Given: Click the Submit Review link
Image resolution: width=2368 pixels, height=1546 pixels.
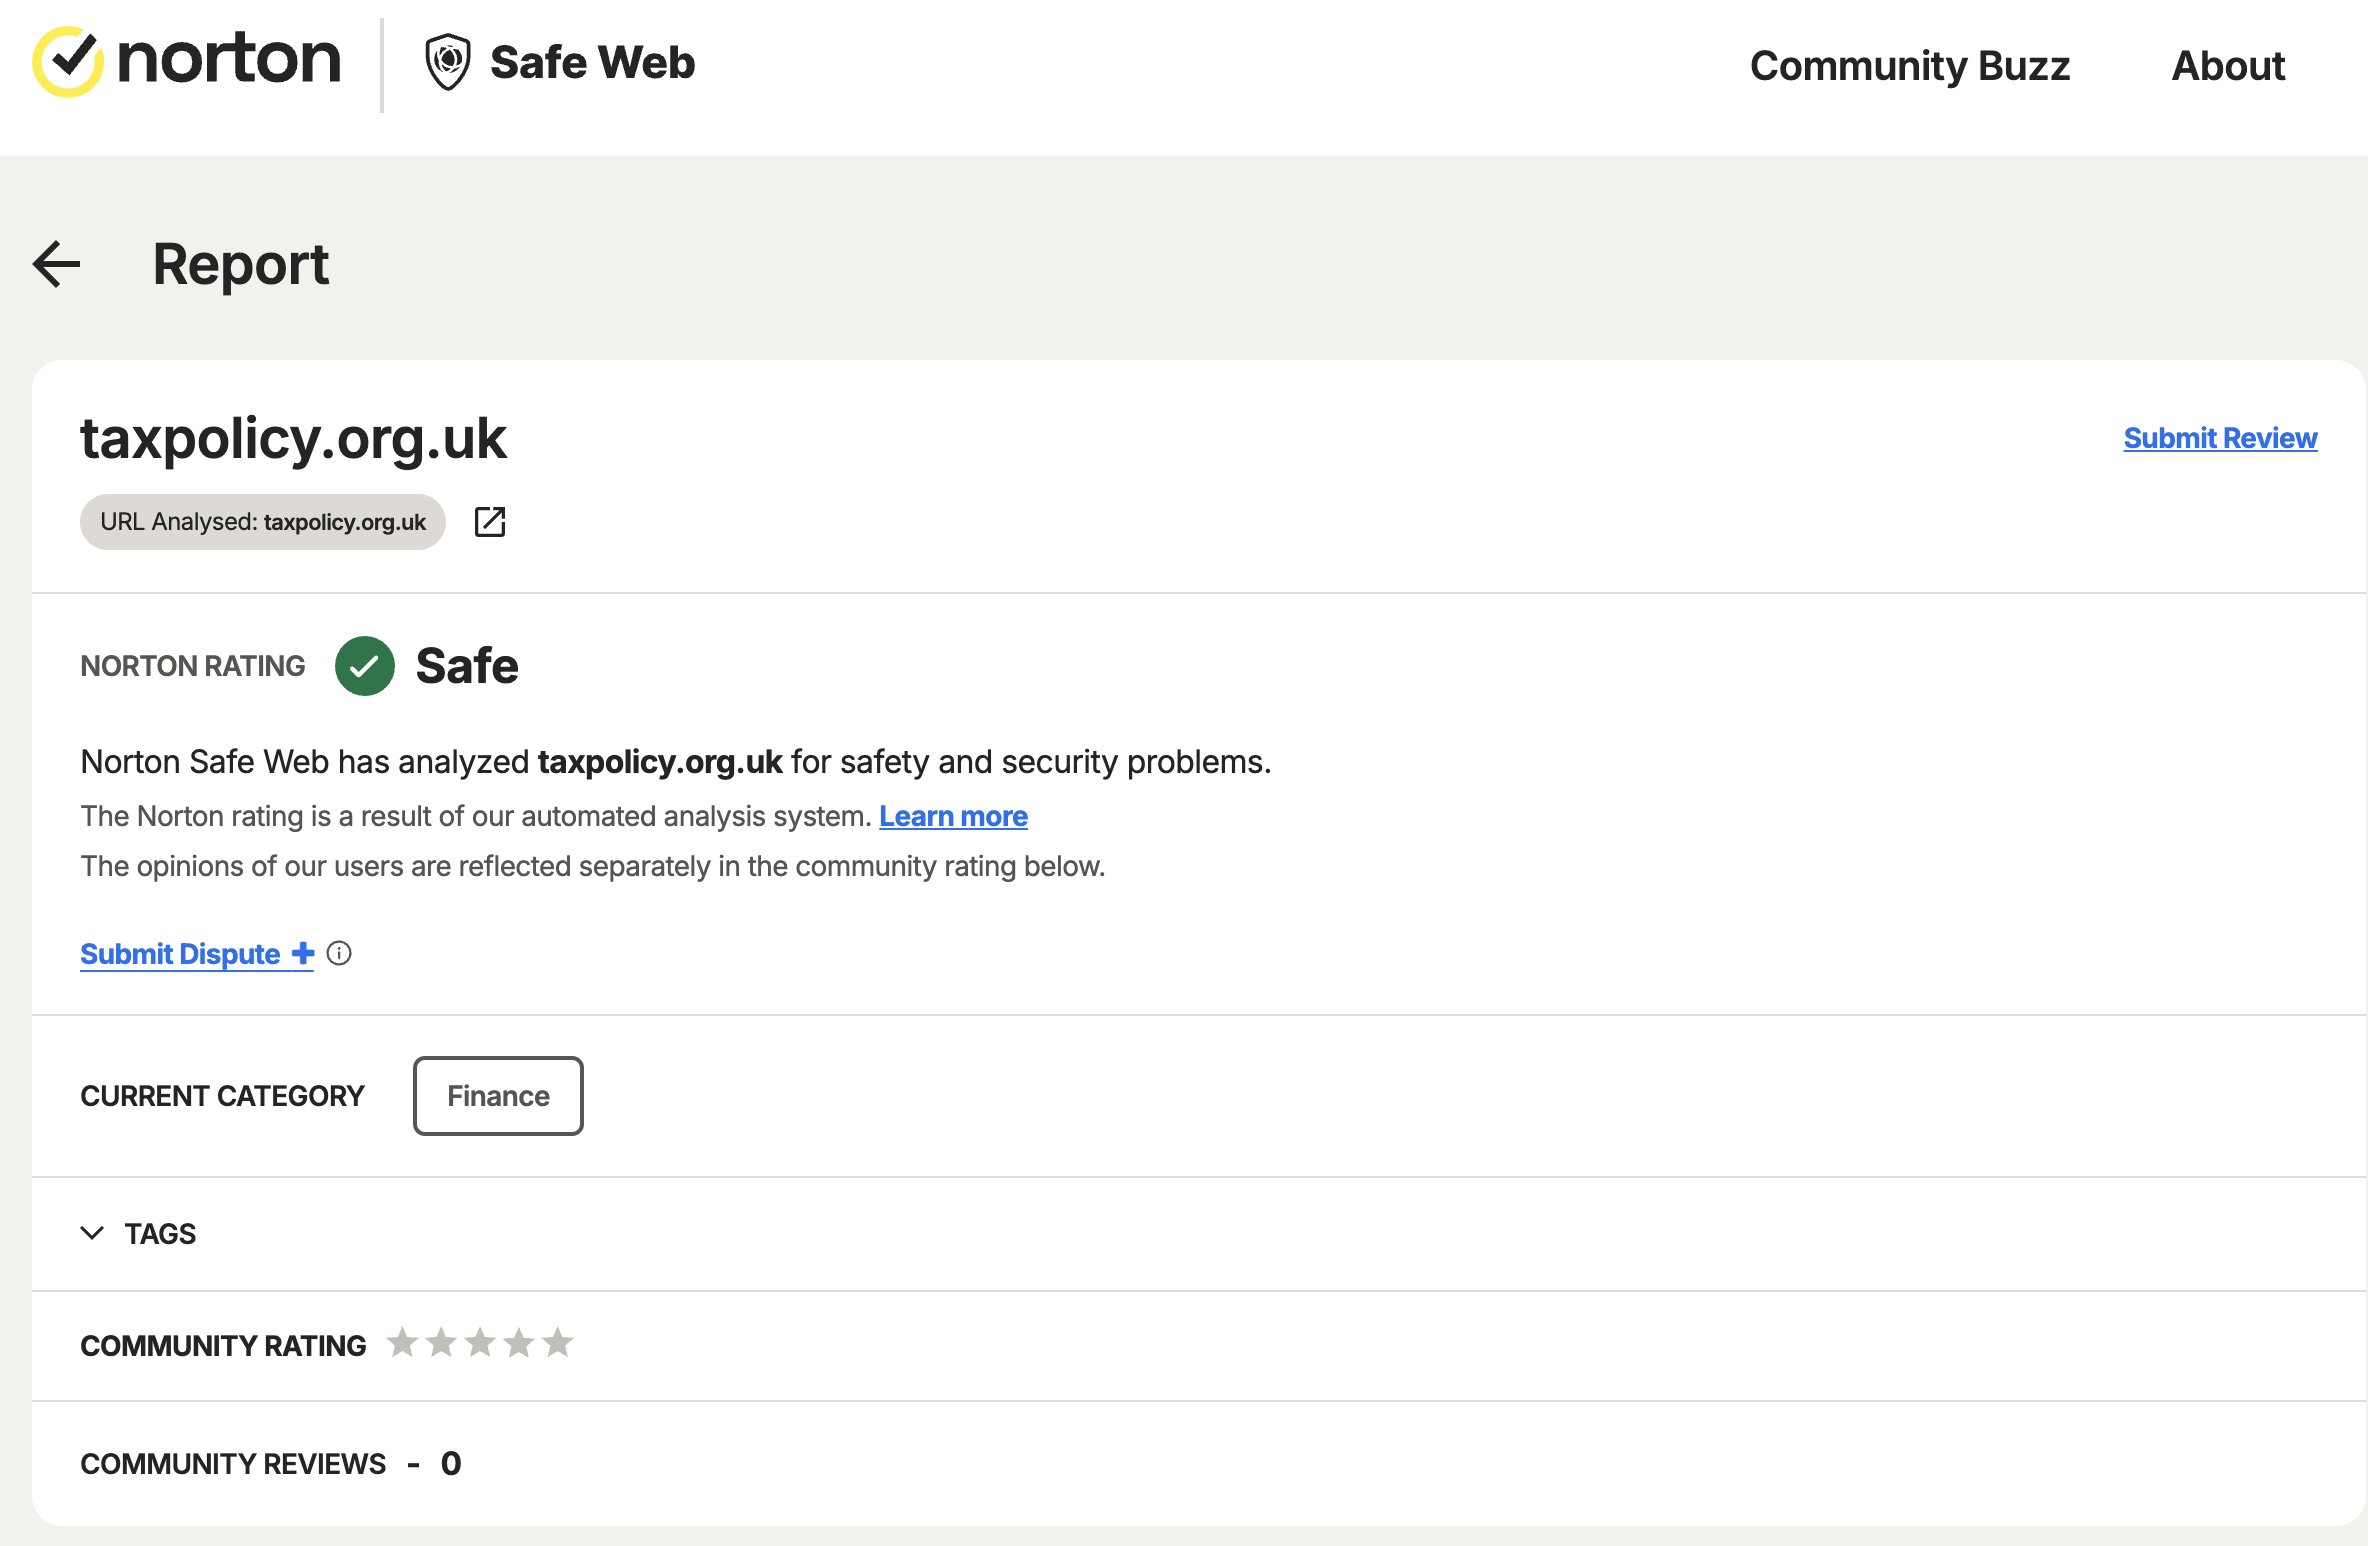Looking at the screenshot, I should [2220, 438].
